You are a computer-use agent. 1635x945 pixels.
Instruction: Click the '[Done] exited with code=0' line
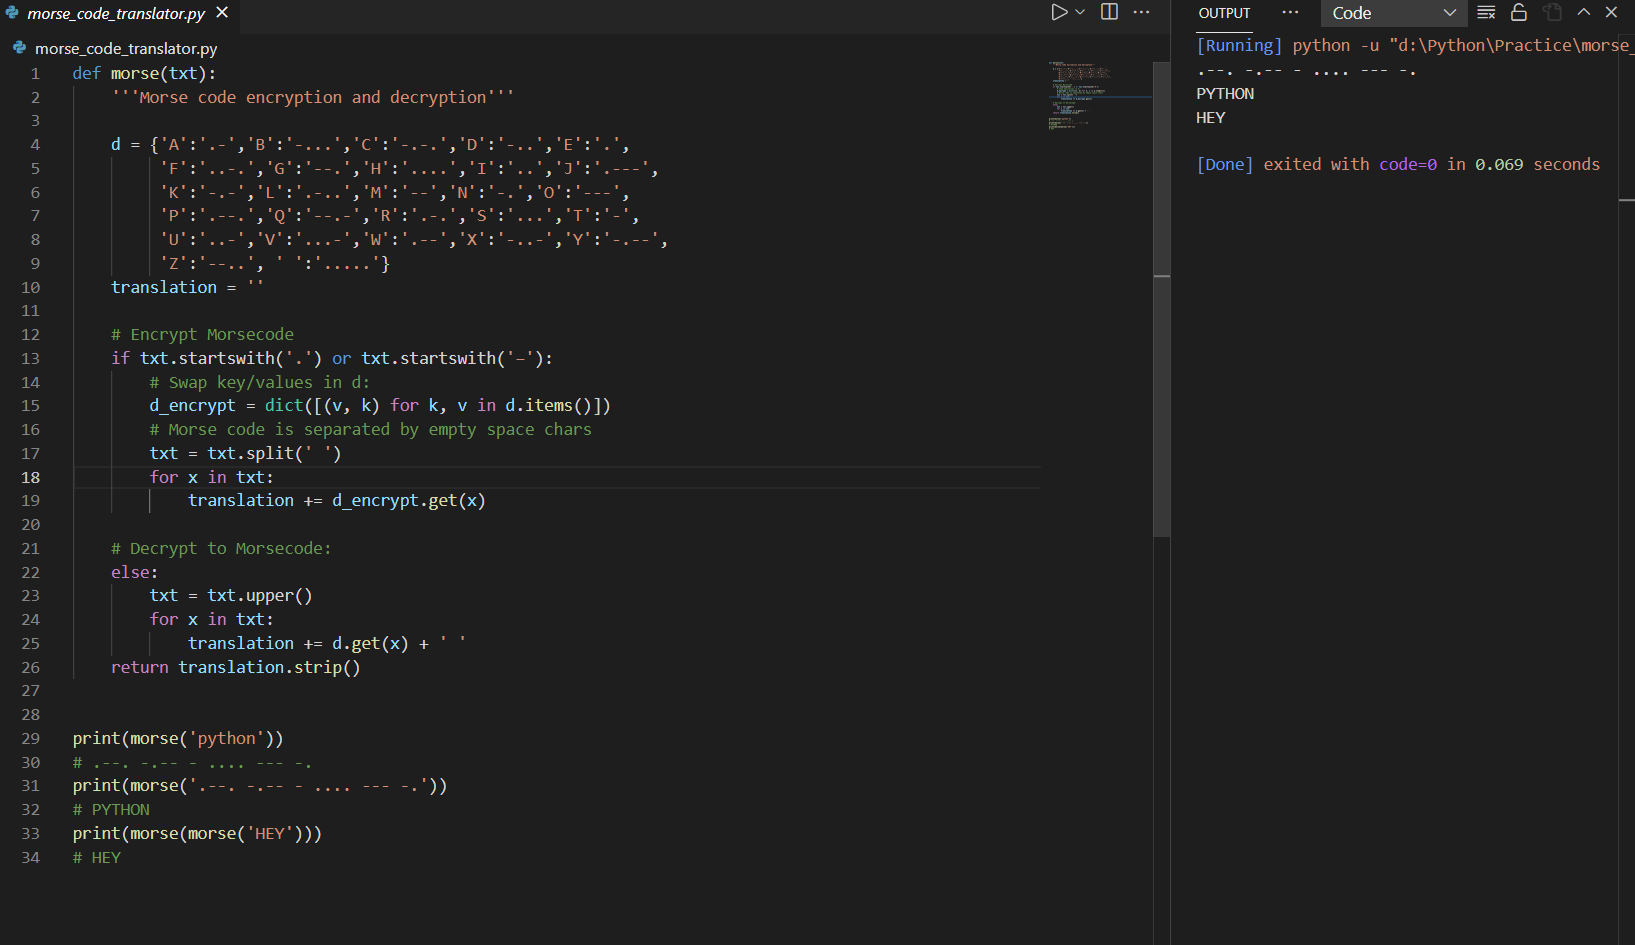pyautogui.click(x=1398, y=164)
